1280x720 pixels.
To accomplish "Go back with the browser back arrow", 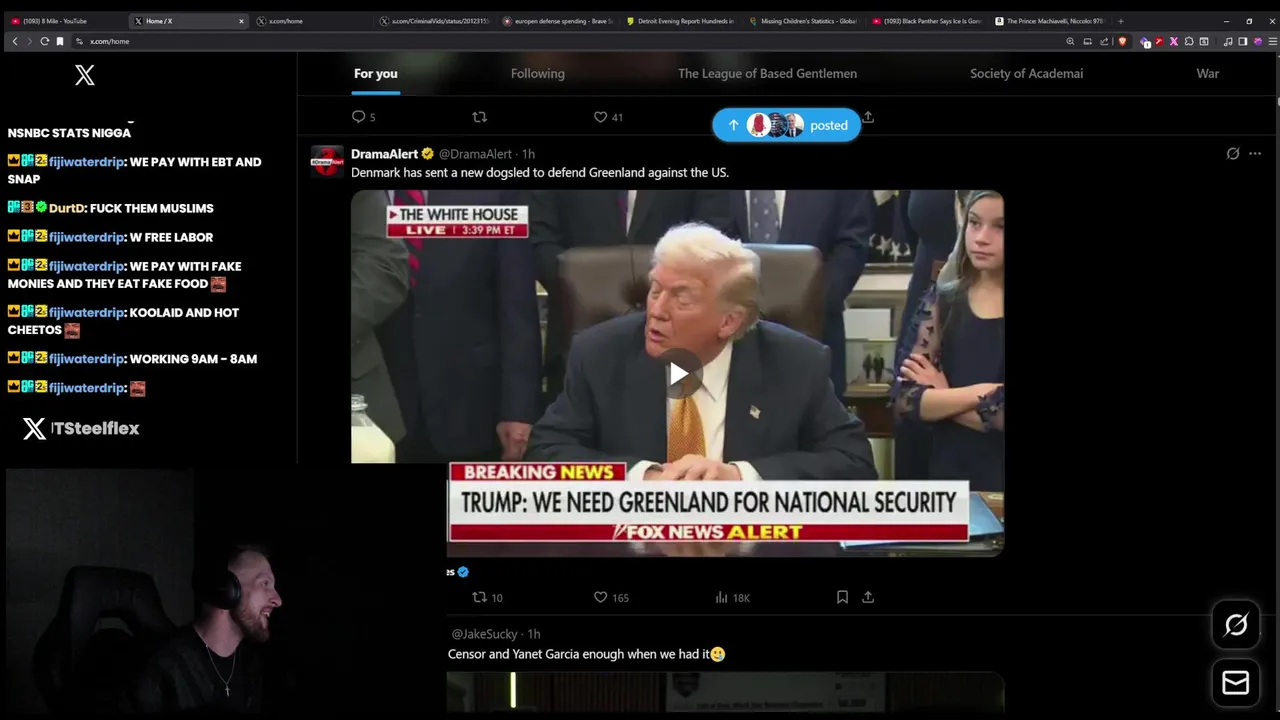I will click(15, 41).
